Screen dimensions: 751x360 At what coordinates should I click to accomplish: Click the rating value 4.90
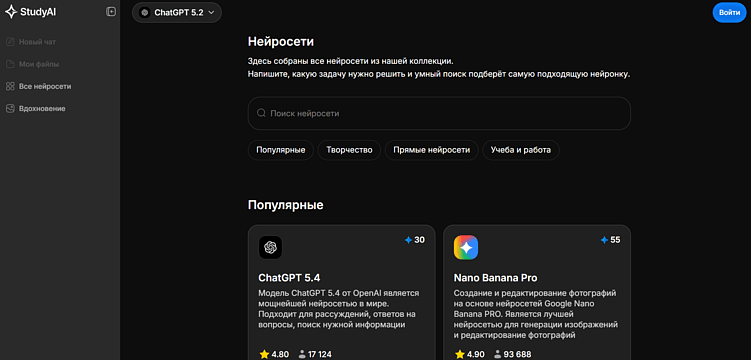476,355
